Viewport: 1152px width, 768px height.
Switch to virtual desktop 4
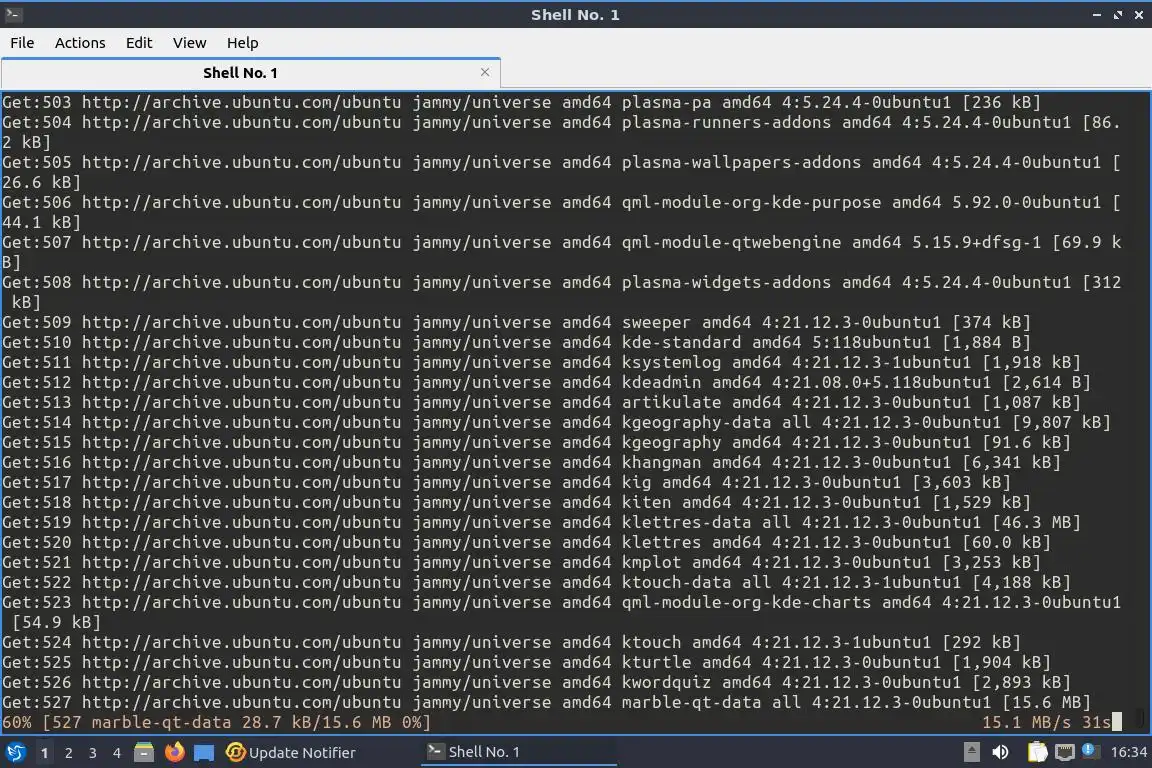(x=116, y=753)
